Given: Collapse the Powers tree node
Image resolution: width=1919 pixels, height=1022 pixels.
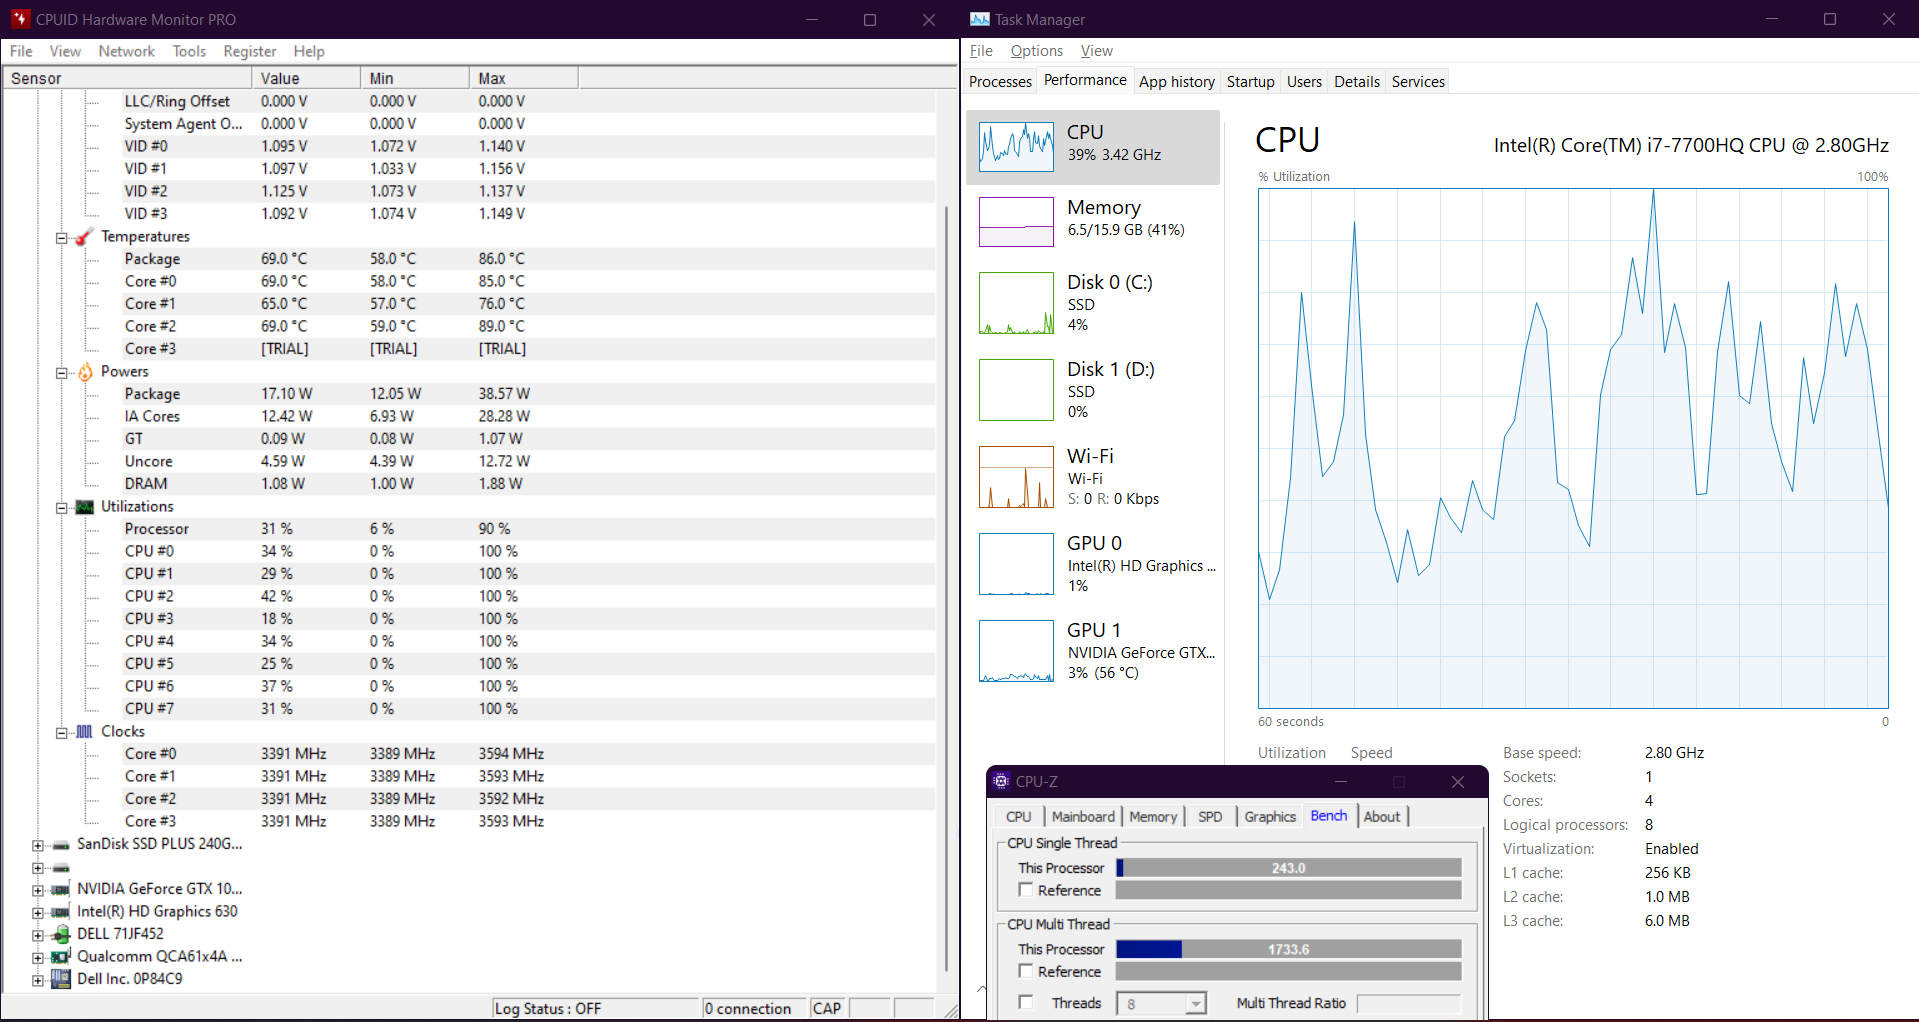Looking at the screenshot, I should click(x=61, y=373).
